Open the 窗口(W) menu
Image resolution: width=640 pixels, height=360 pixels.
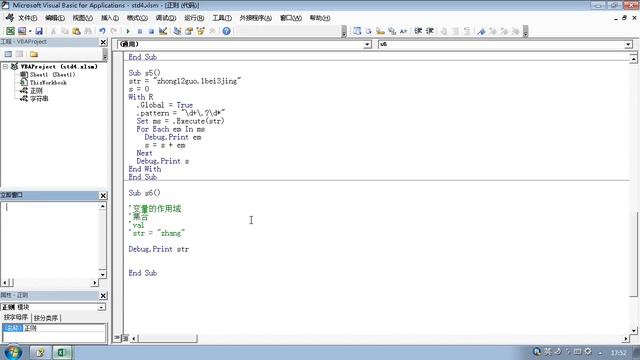(291, 18)
